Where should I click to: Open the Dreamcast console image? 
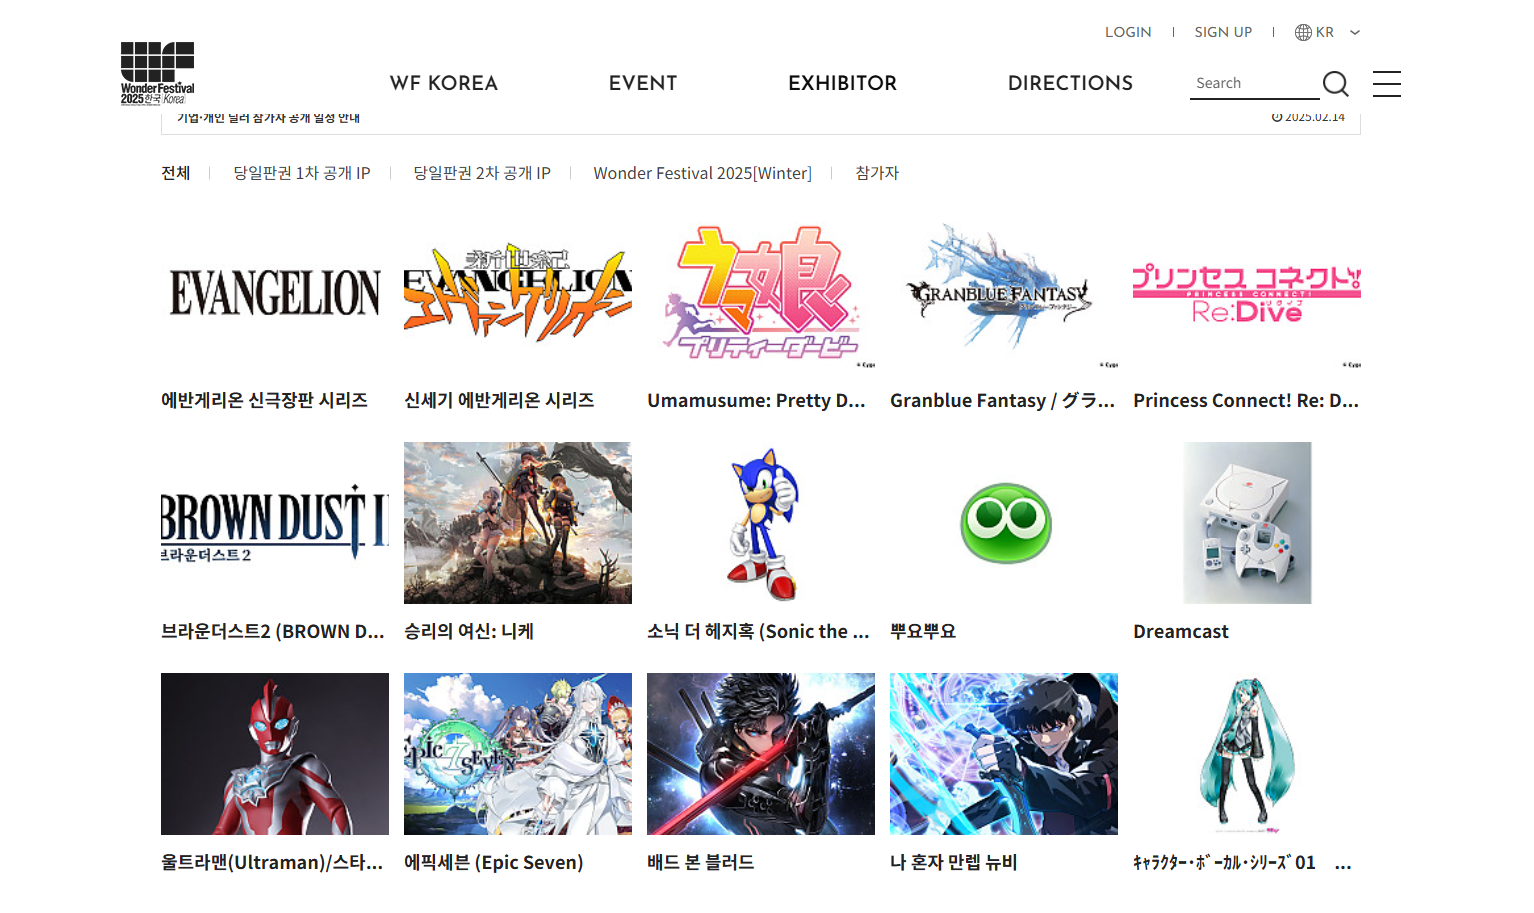(x=1247, y=523)
